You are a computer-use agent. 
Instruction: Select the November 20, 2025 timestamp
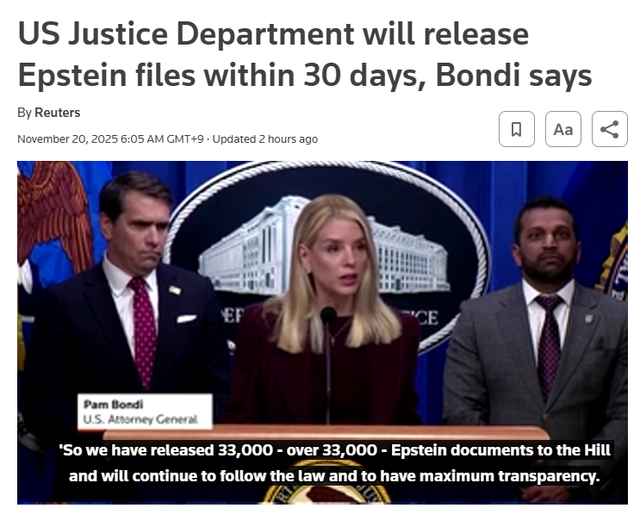point(110,139)
